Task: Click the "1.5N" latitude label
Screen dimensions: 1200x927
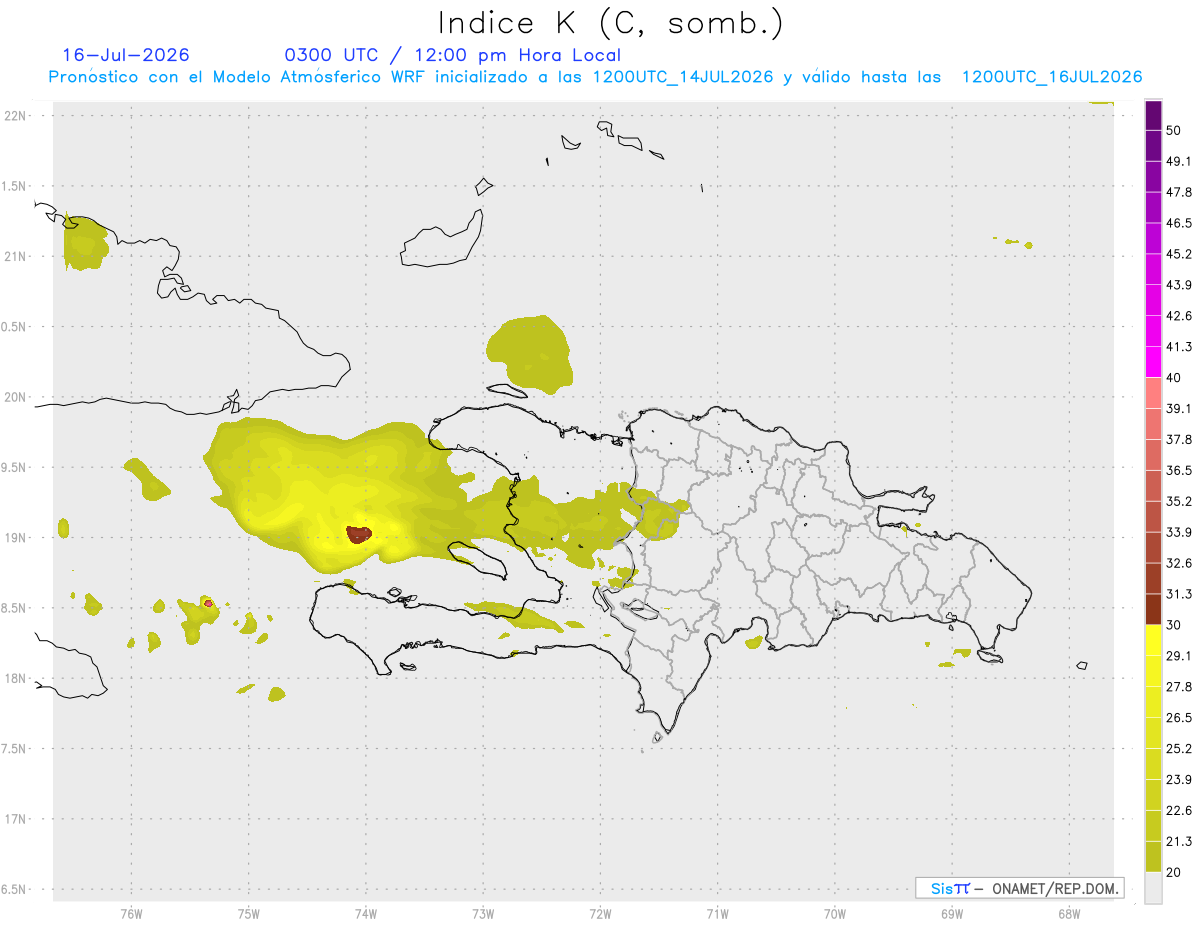Action: (x=13, y=186)
